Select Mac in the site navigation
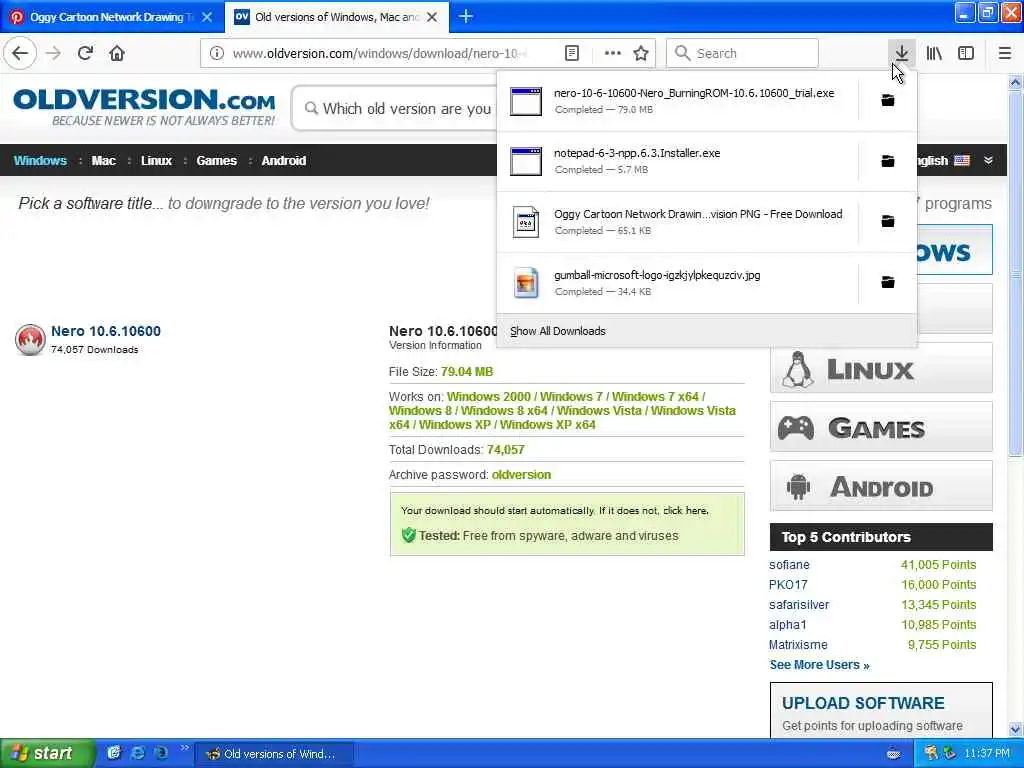Image resolution: width=1024 pixels, height=768 pixels. pos(103,161)
